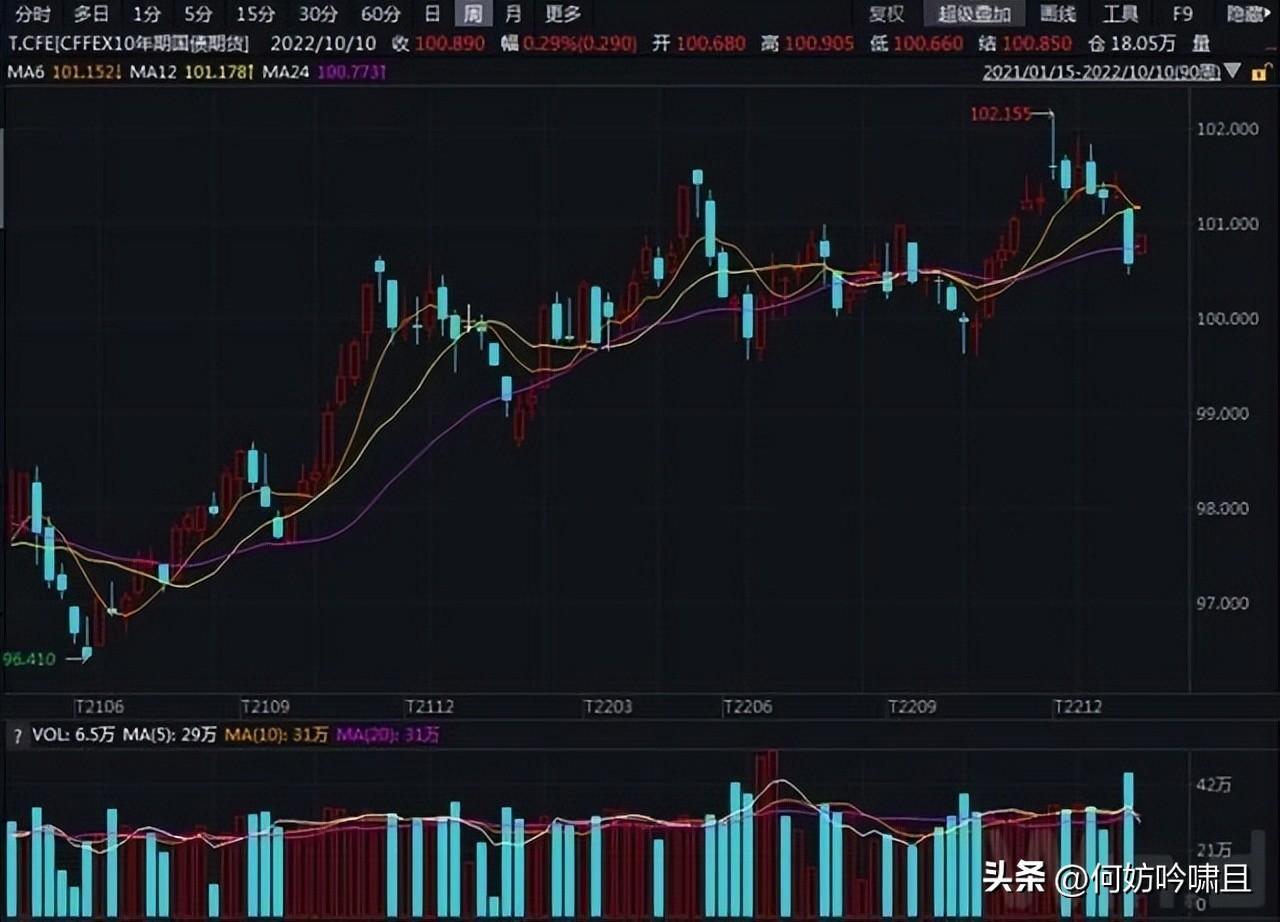Viewport: 1280px width, 922px height.
Task: Click the 超级叠加 overlay button
Action: click(x=974, y=14)
